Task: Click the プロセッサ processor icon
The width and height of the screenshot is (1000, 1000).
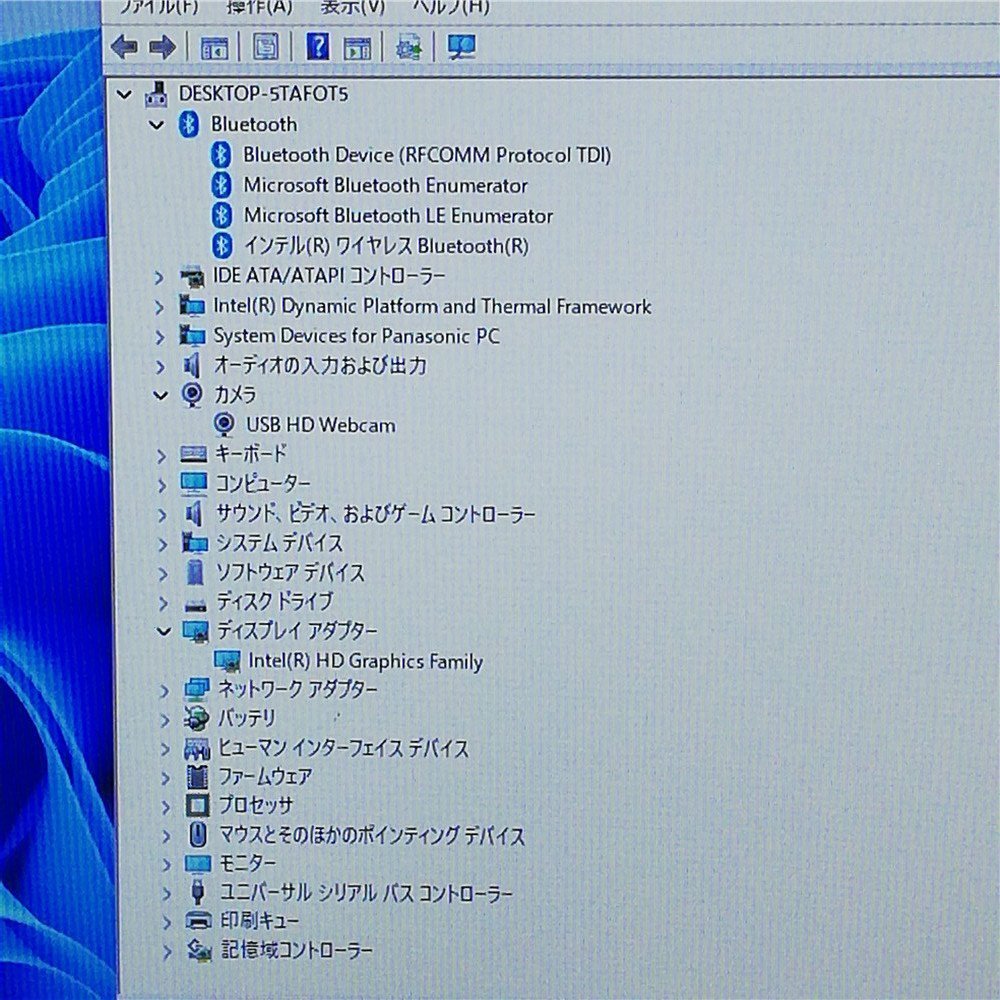Action: [198, 807]
